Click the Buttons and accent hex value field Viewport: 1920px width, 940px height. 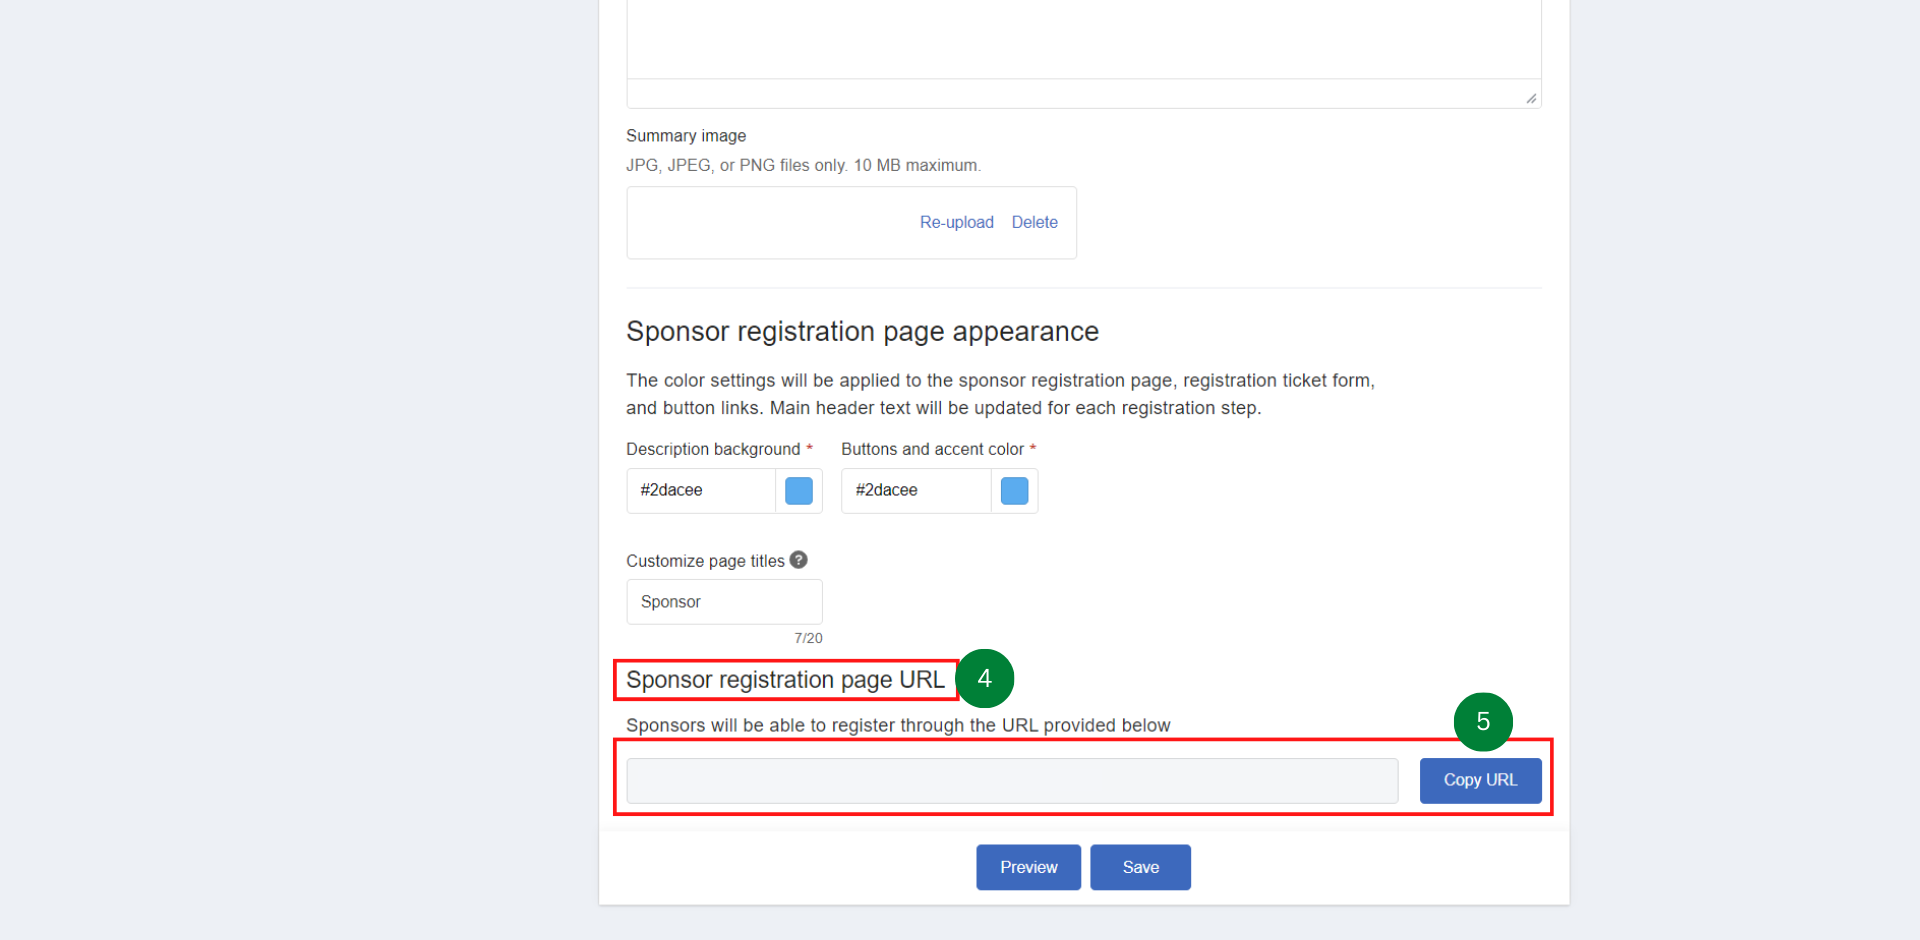915,491
